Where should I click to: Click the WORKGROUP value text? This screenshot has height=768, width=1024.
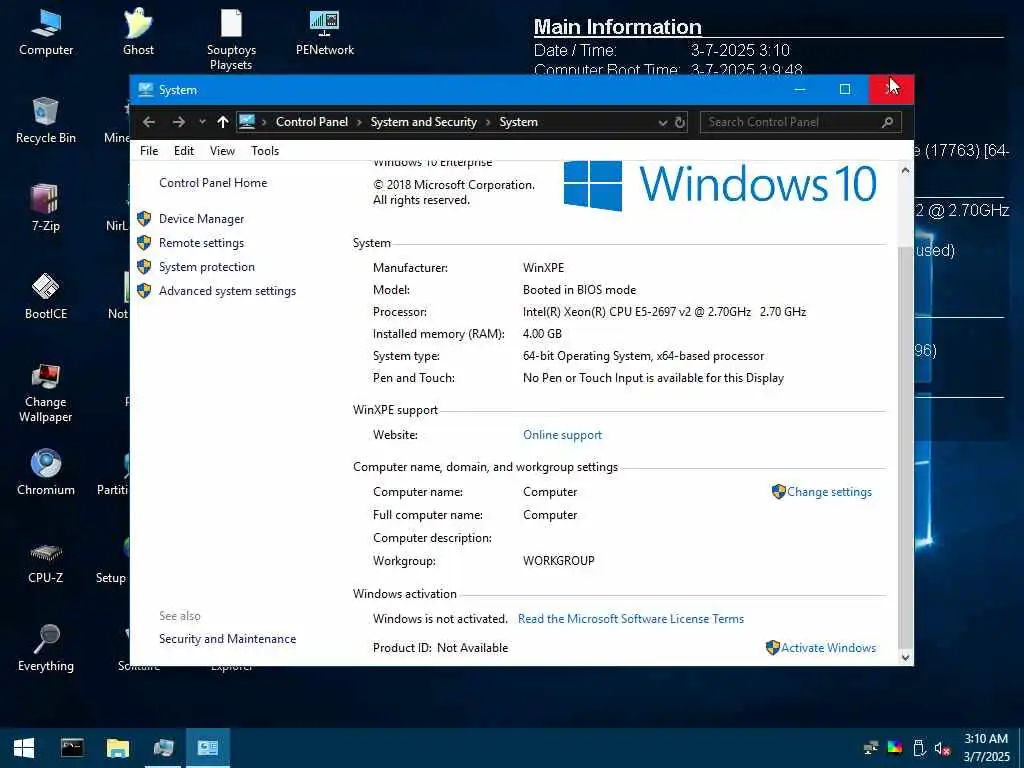point(558,561)
